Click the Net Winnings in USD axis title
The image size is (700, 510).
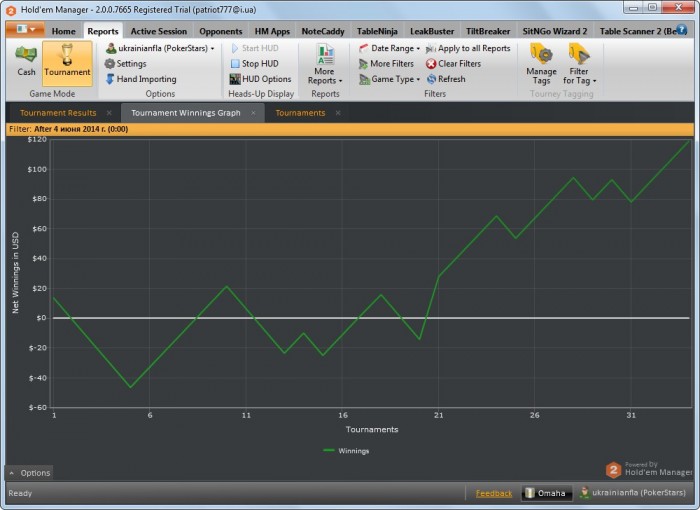click(16, 272)
